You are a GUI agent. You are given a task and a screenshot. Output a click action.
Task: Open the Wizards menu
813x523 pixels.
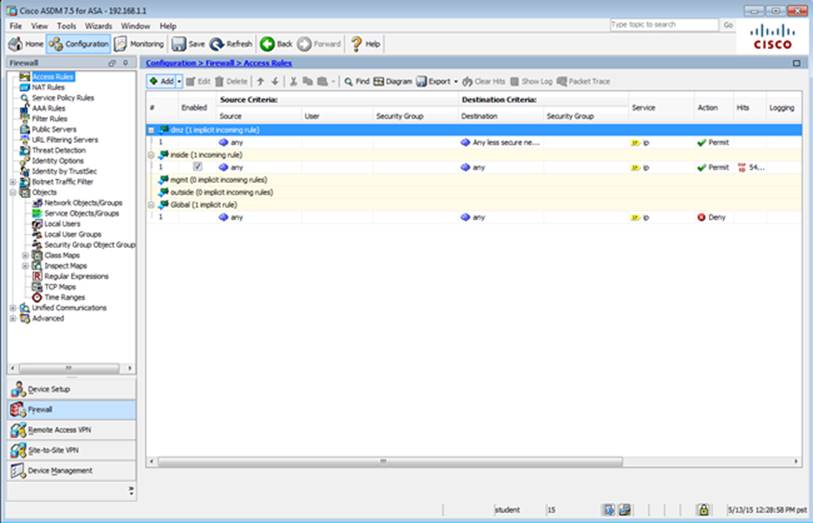pyautogui.click(x=98, y=25)
